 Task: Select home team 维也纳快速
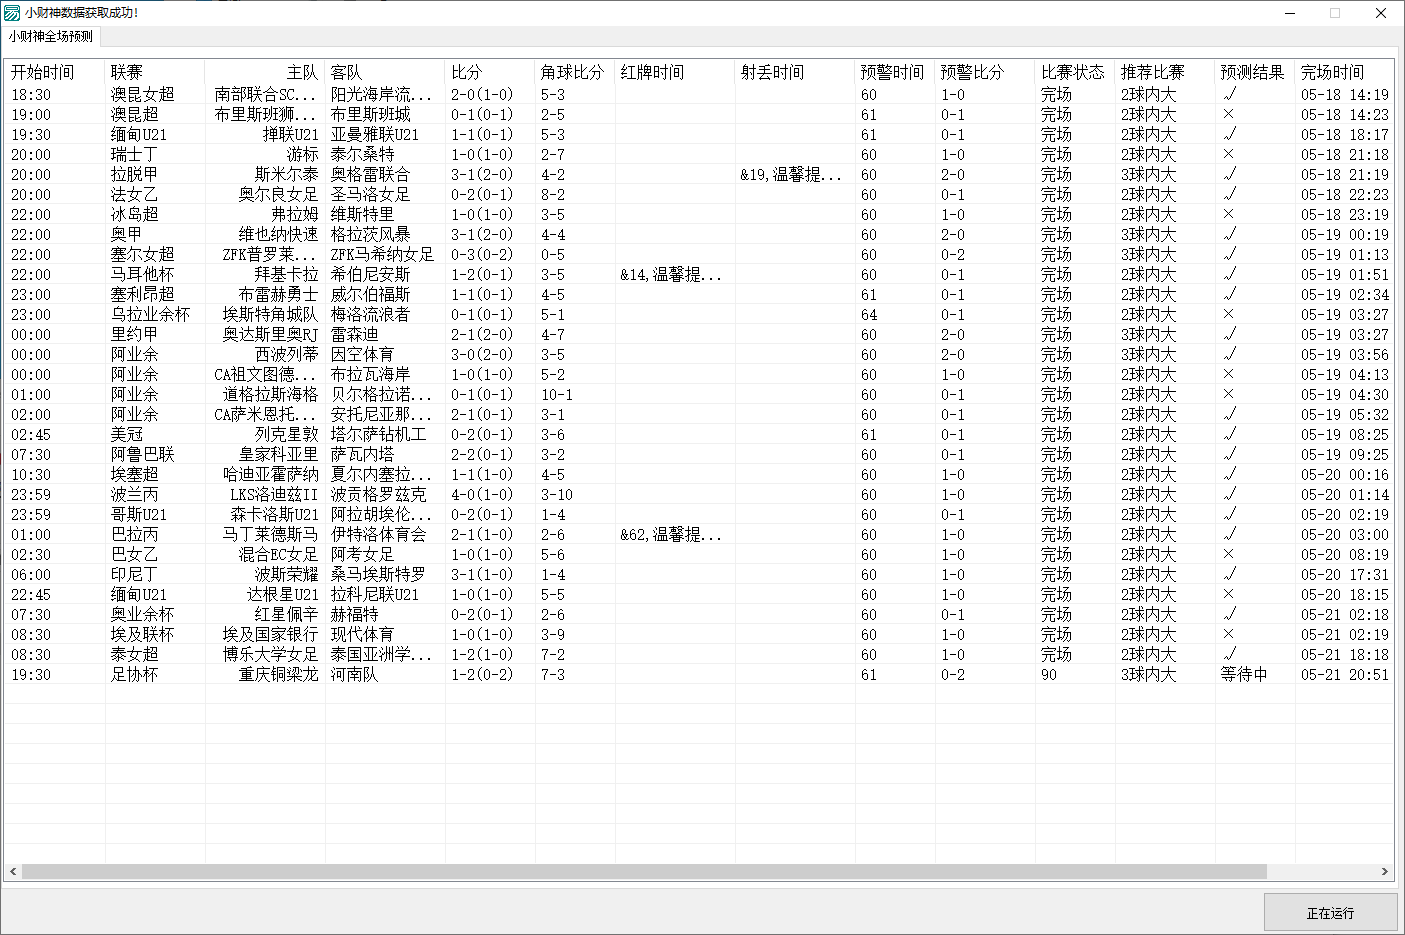278,234
